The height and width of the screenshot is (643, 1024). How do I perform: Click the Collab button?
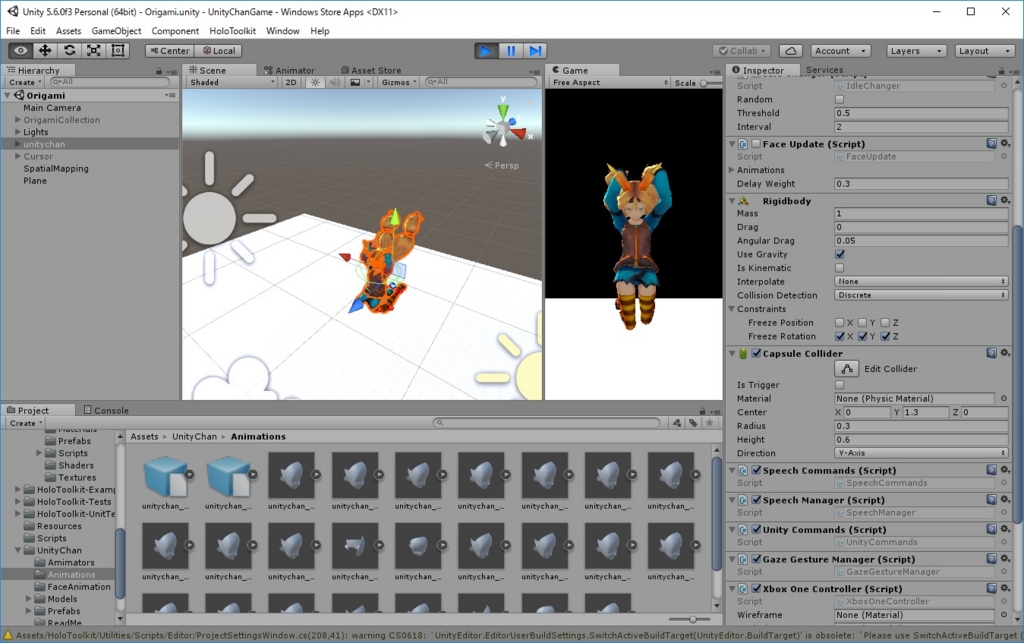742,51
